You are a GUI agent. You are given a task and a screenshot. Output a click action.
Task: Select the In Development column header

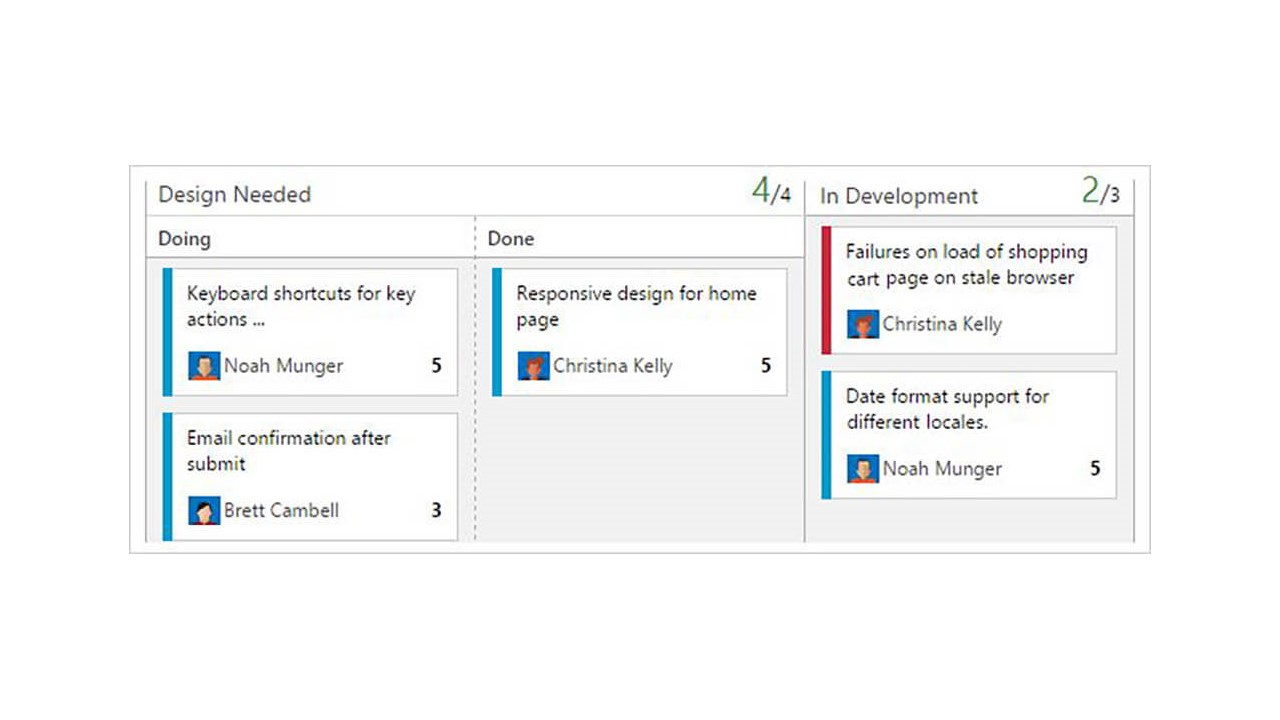point(899,196)
